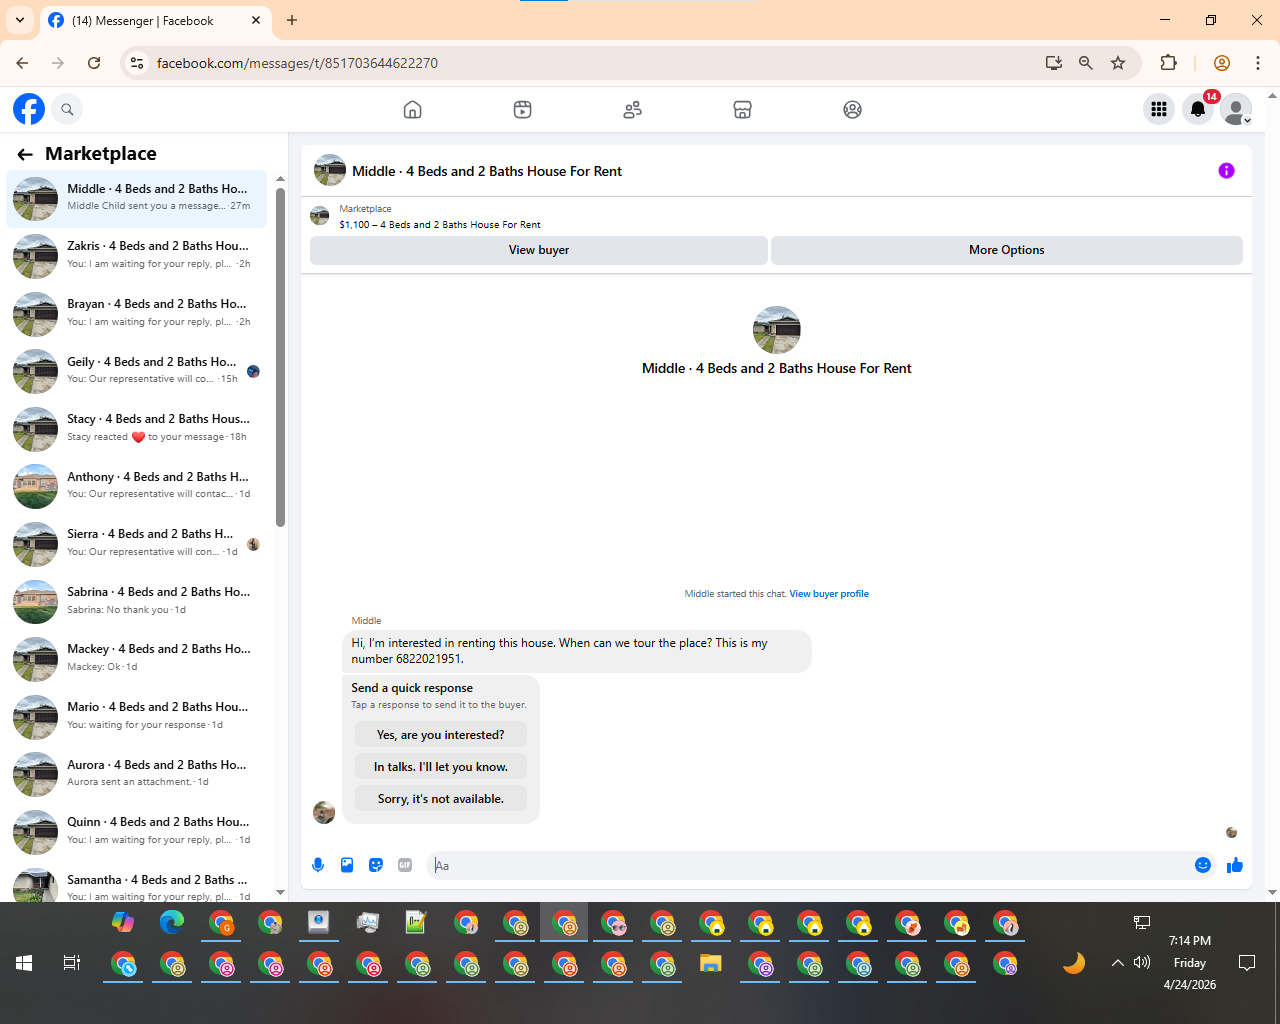Open the Mario conversation
This screenshot has height=1024, width=1280.
point(137,717)
